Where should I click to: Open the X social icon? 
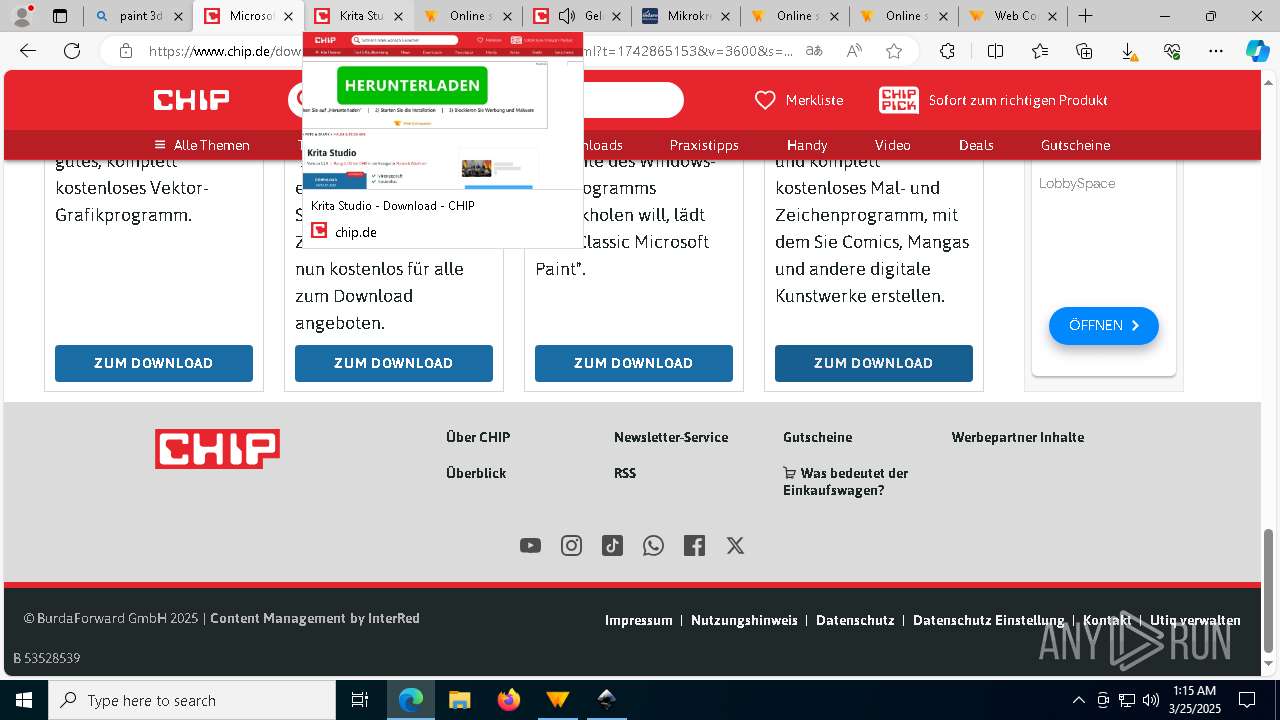pyautogui.click(x=735, y=545)
